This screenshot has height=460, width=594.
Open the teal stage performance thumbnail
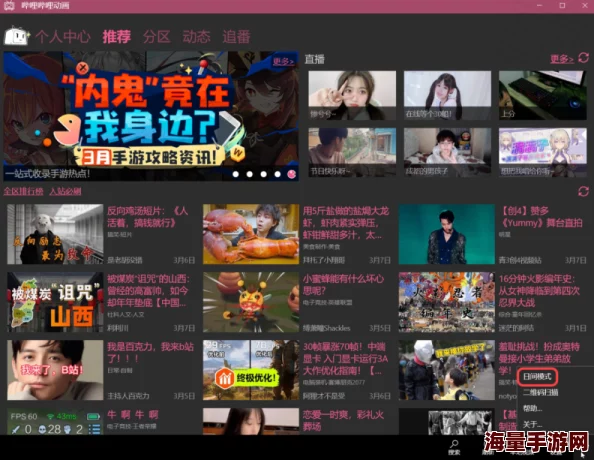[x=447, y=234]
